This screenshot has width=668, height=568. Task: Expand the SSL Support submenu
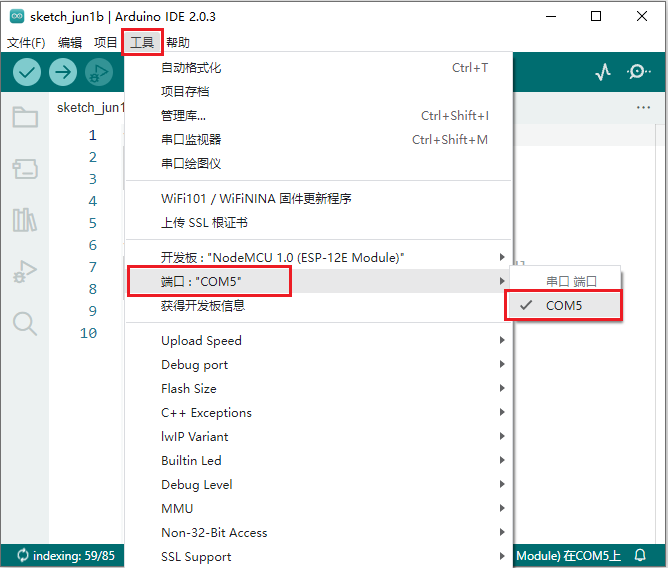click(x=319, y=556)
